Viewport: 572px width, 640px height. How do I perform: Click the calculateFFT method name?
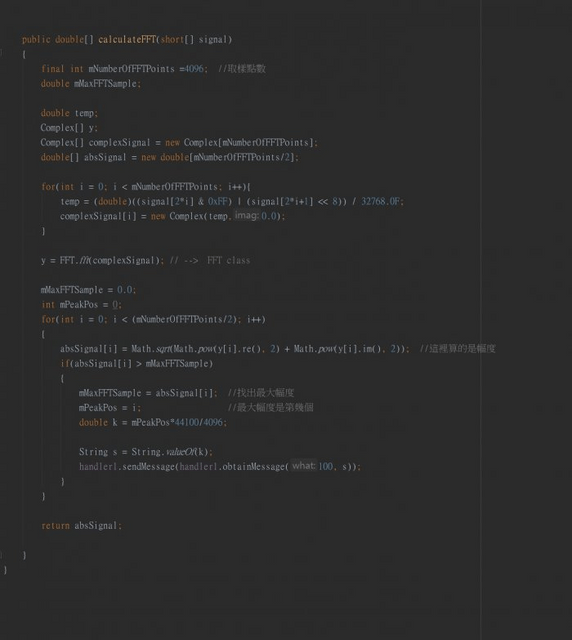127,40
